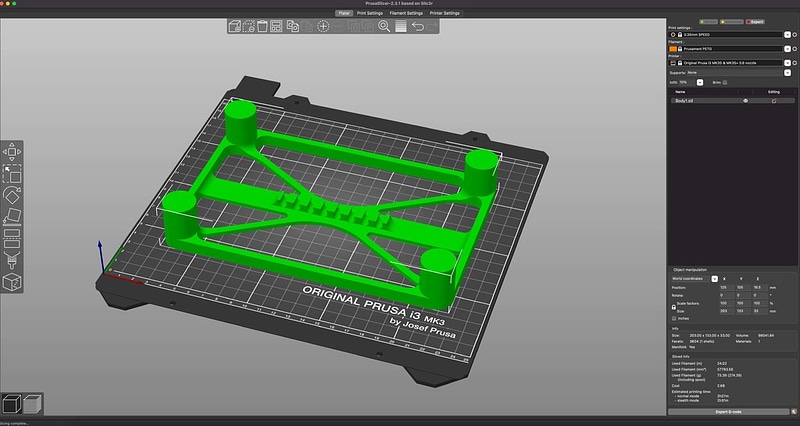Image resolution: width=800 pixels, height=426 pixels.
Task: Select the Seam painting tool
Action: (12, 282)
